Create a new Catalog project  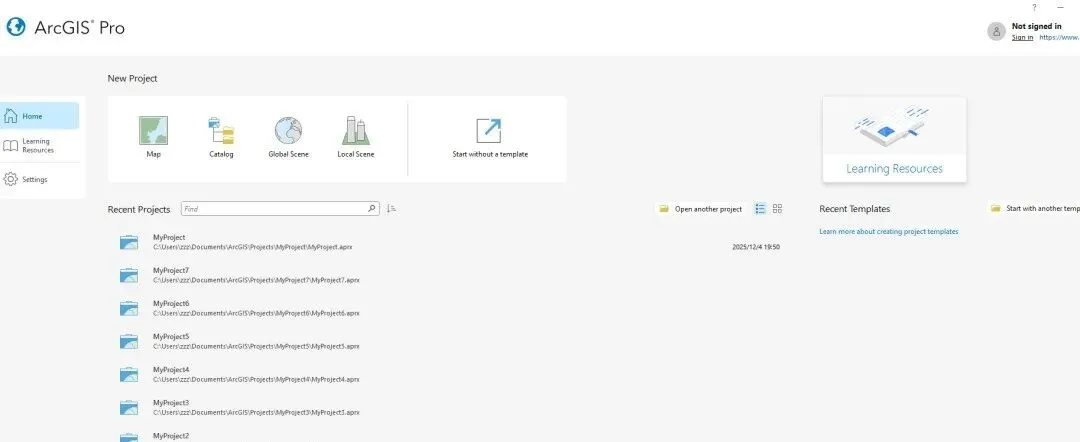click(221, 138)
